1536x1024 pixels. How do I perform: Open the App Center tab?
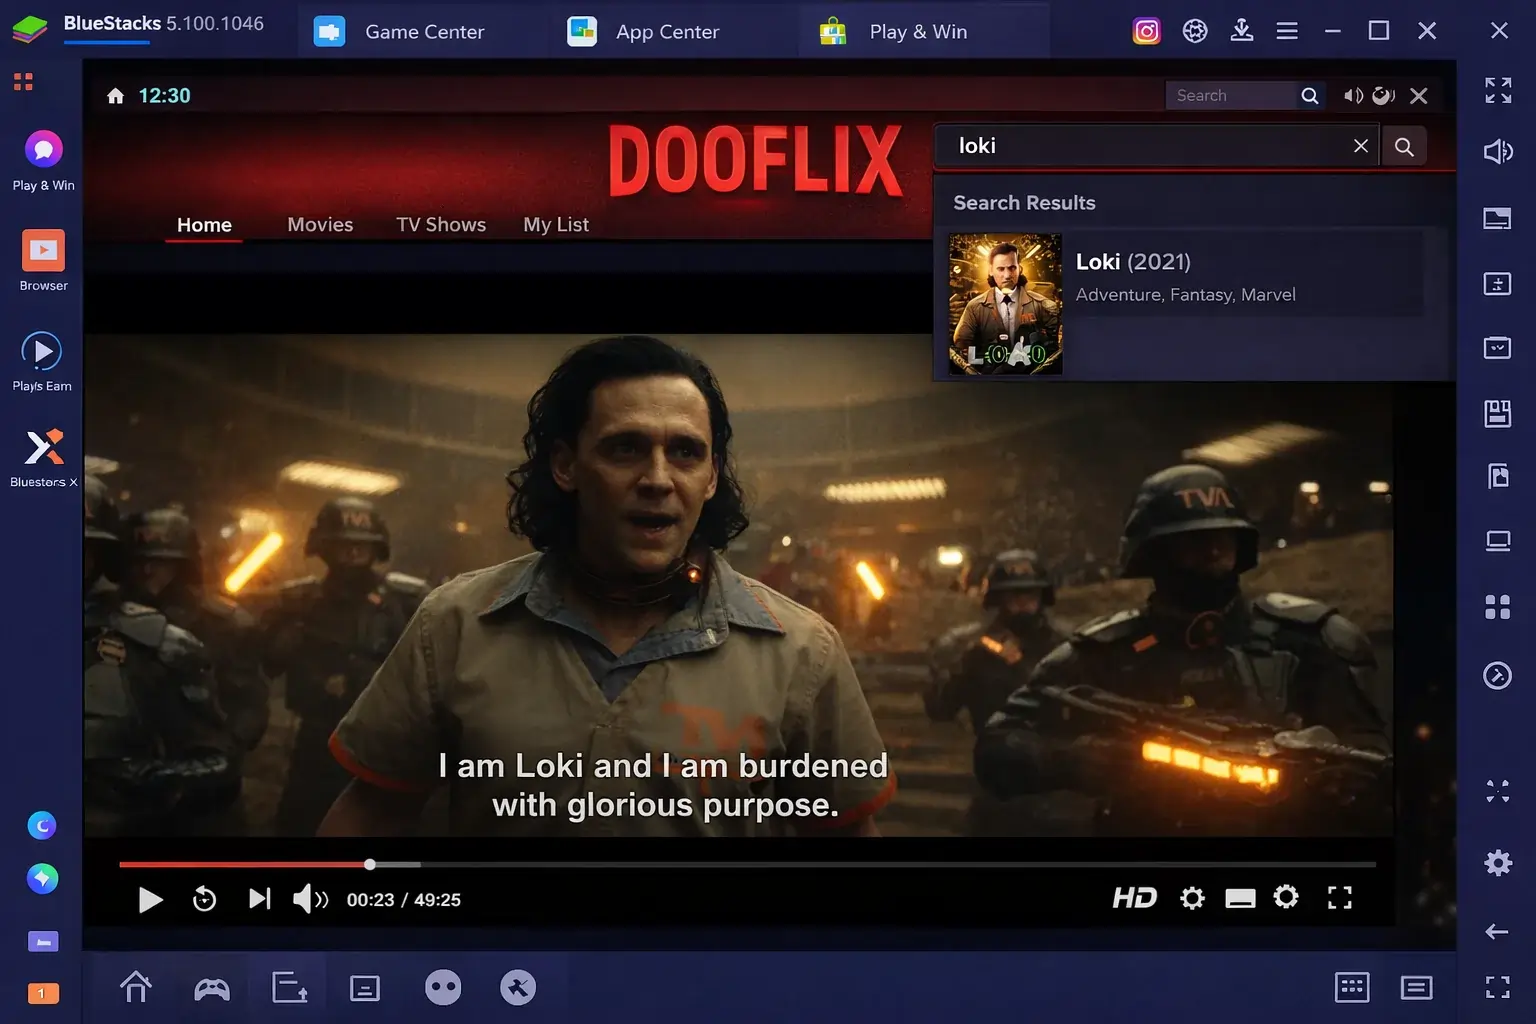pos(645,31)
